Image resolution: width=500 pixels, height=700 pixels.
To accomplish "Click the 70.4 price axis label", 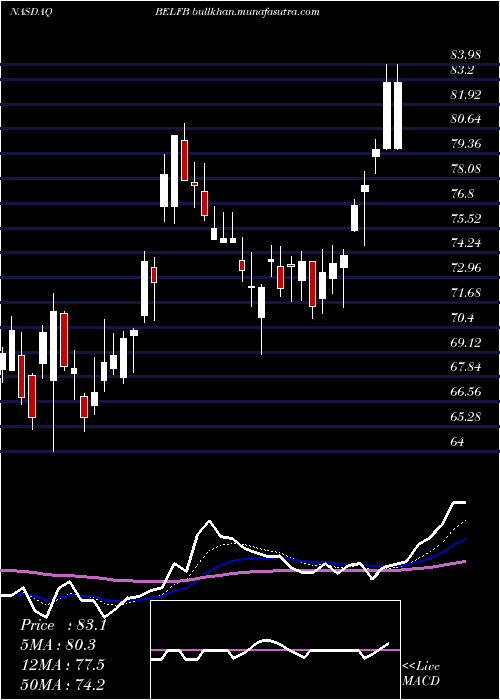I will [462, 318].
